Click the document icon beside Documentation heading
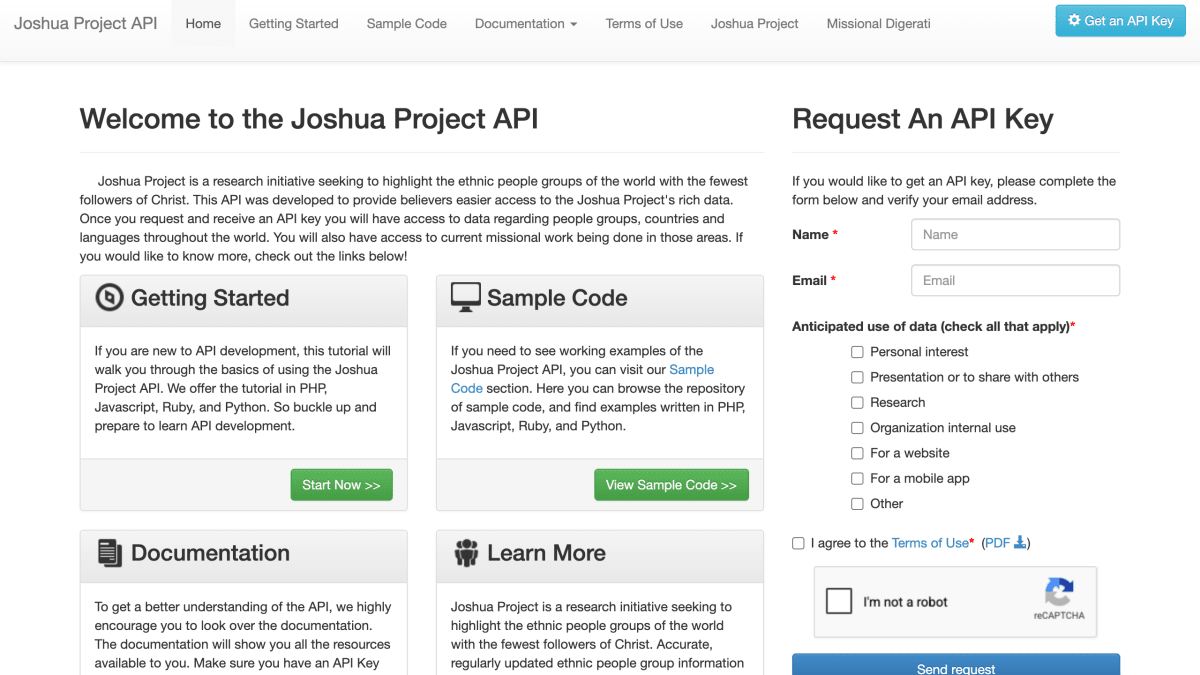The height and width of the screenshot is (675, 1200). tap(109, 553)
